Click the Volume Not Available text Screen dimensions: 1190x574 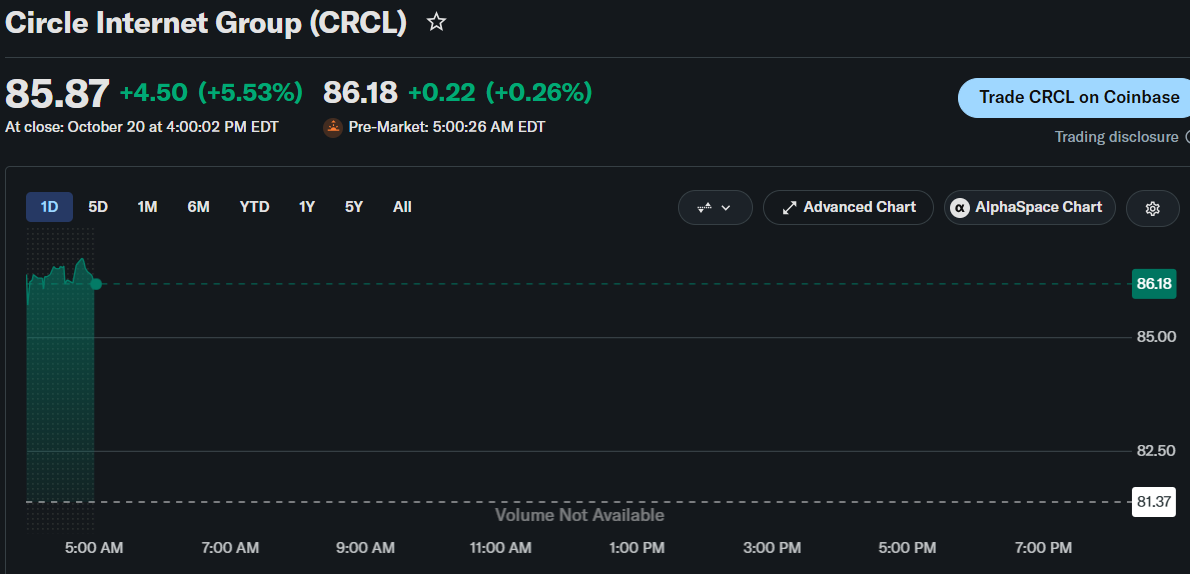[580, 516]
